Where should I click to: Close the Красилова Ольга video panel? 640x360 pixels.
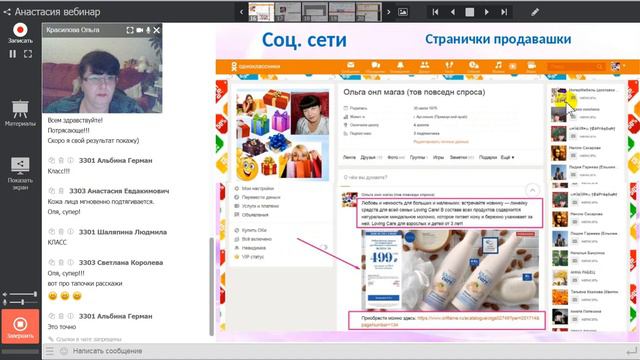point(156,30)
